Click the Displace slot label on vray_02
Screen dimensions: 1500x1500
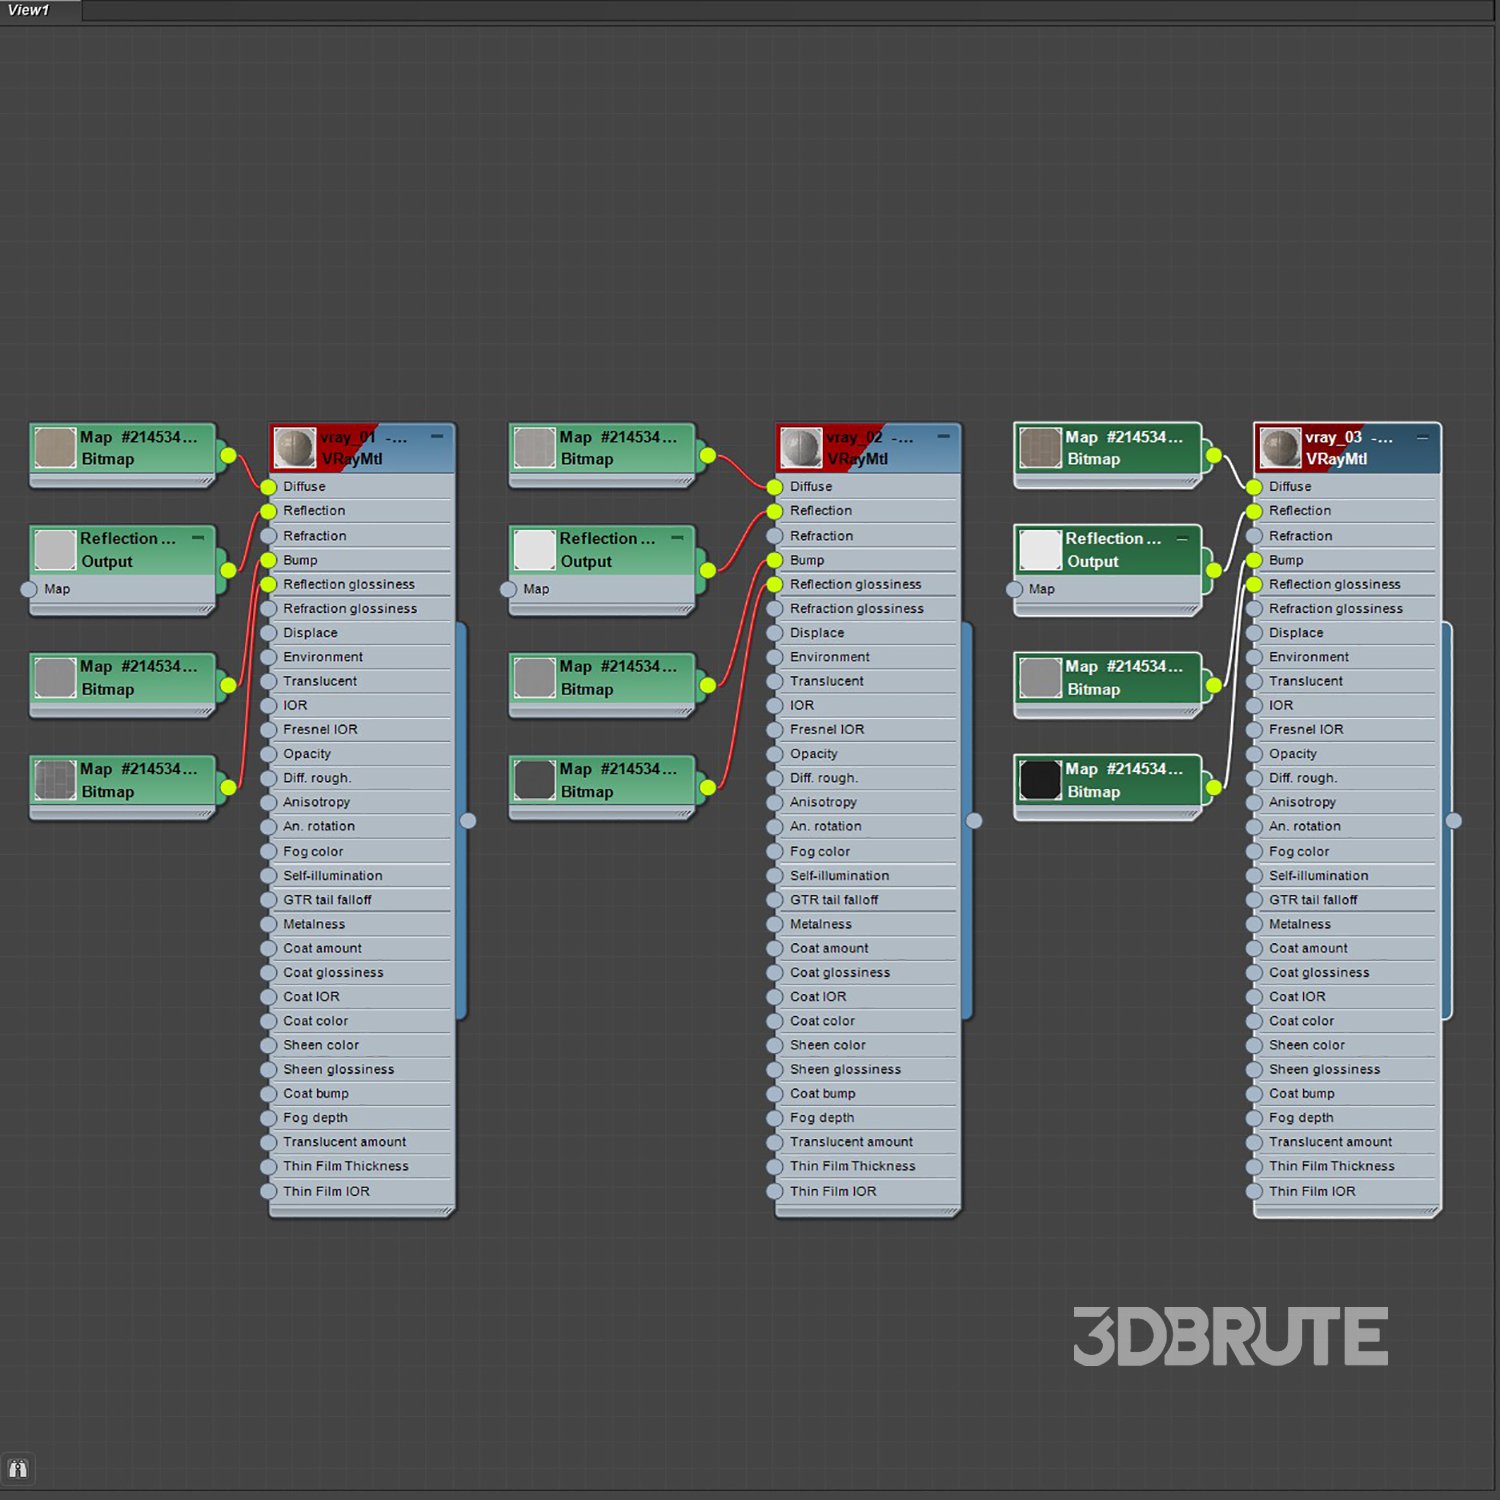pos(817,633)
